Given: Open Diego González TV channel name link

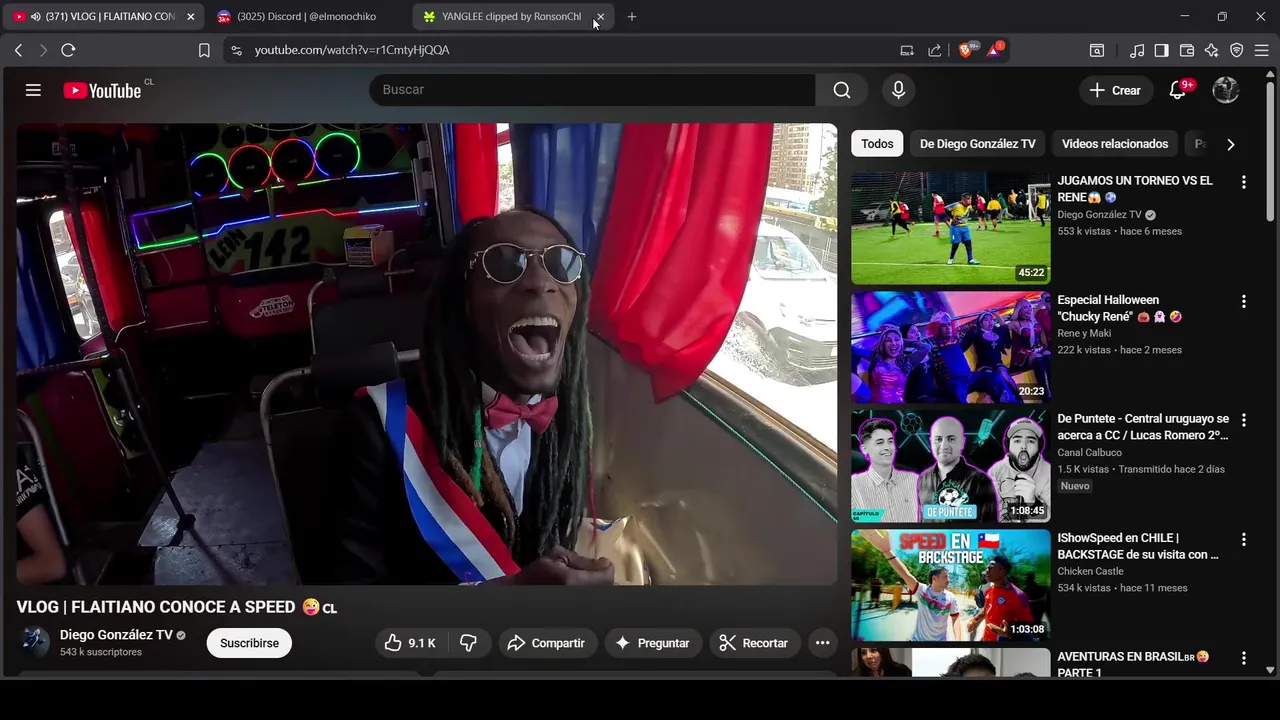Looking at the screenshot, I should (x=116, y=635).
